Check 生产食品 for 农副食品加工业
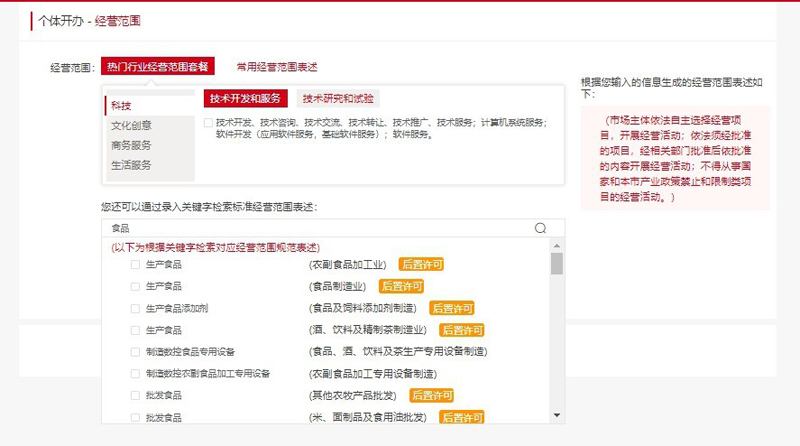The width and height of the screenshot is (800, 446). click(135, 265)
